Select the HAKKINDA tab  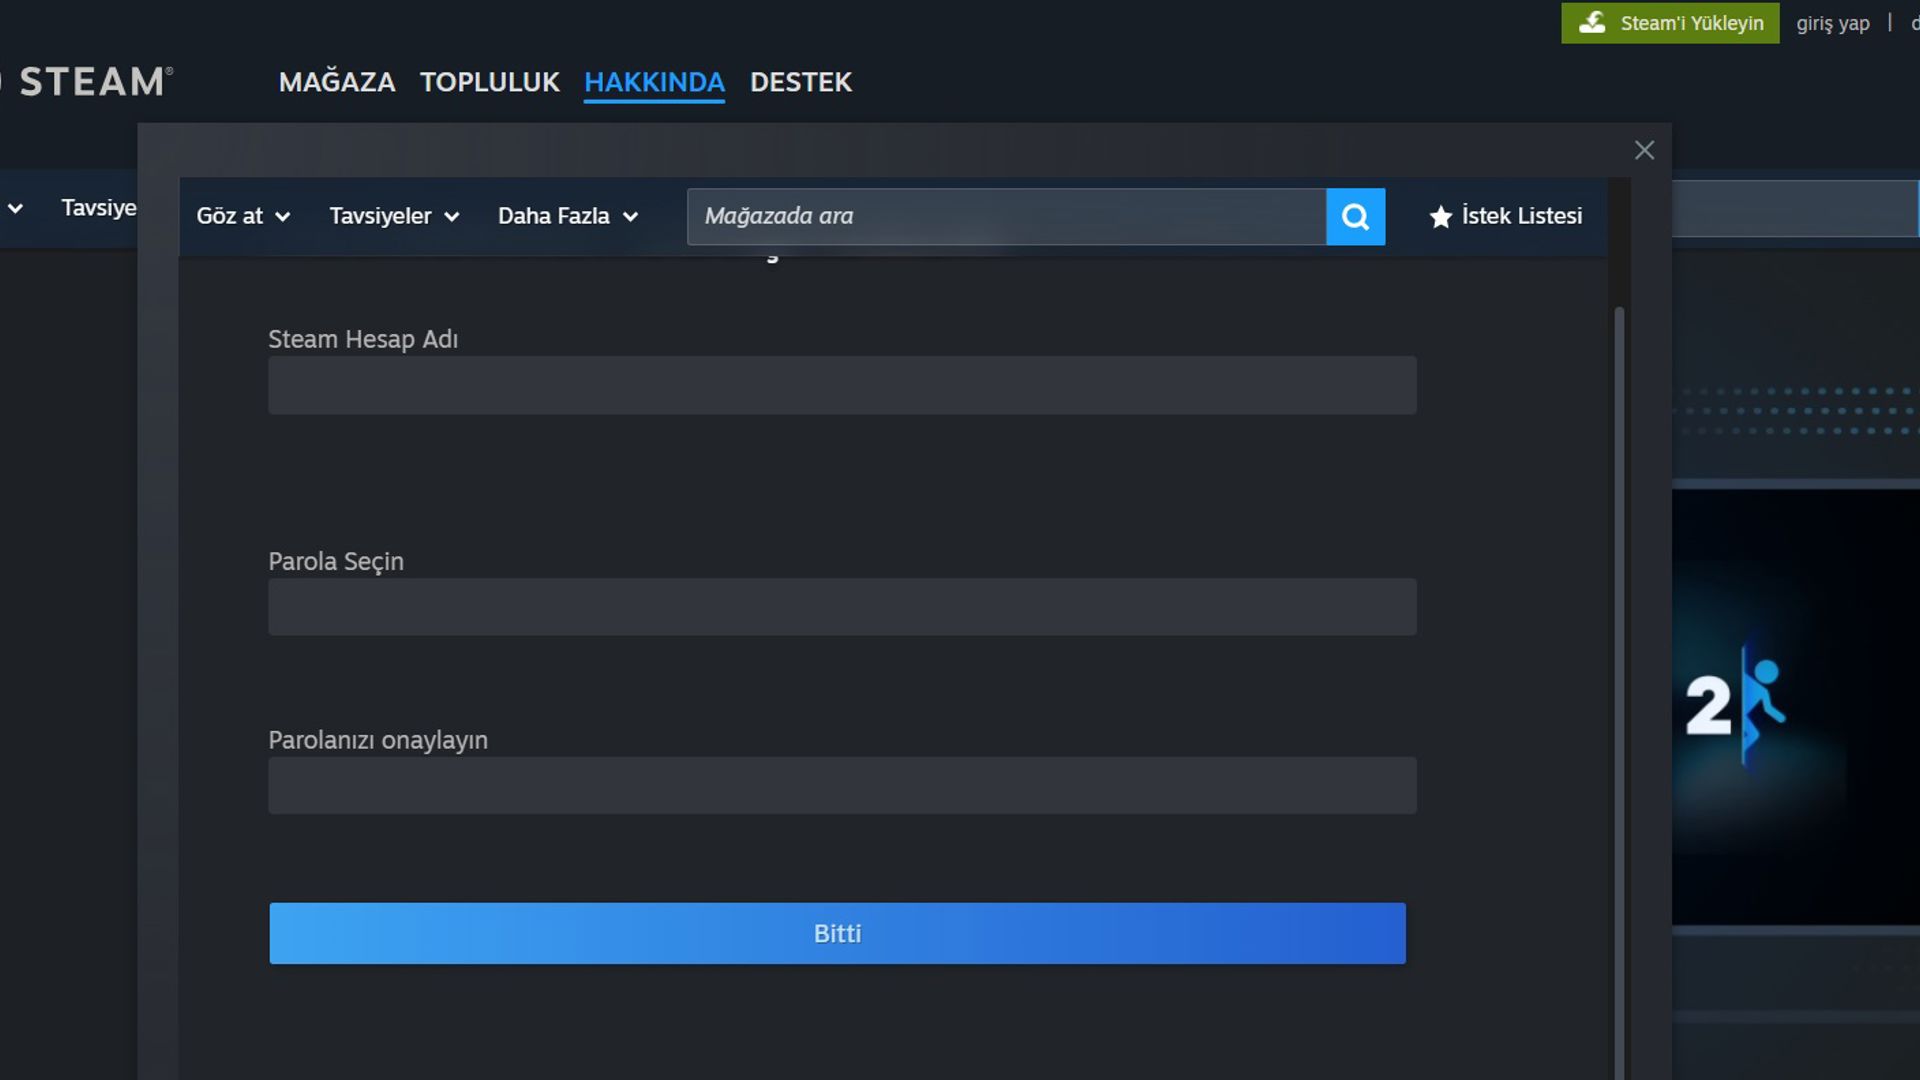(654, 82)
